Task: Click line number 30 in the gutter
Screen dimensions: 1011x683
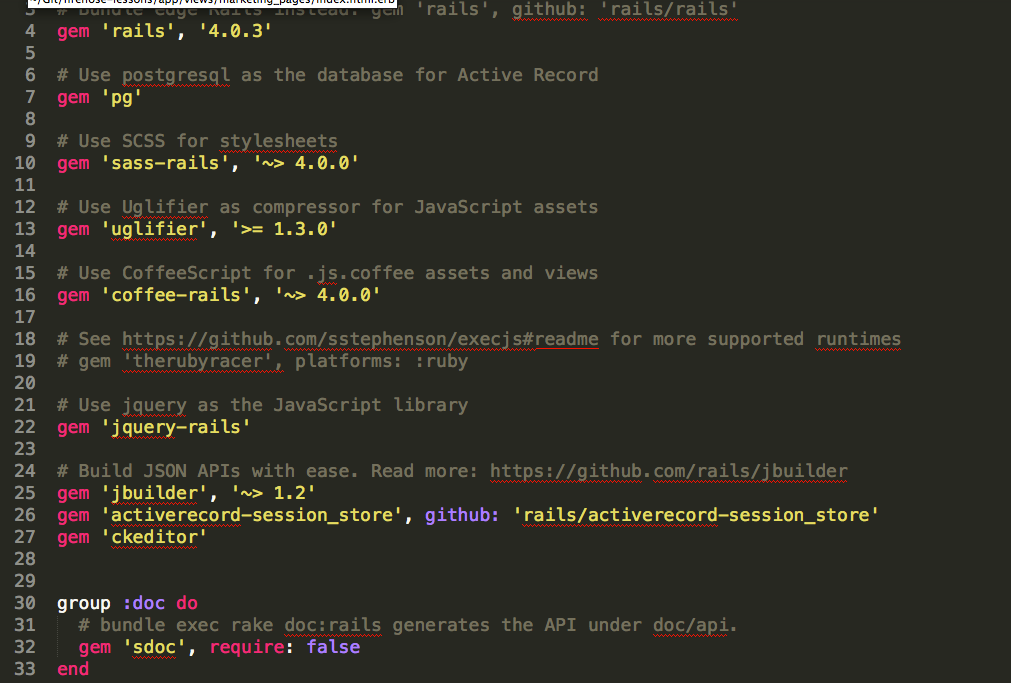Action: (x=25, y=604)
